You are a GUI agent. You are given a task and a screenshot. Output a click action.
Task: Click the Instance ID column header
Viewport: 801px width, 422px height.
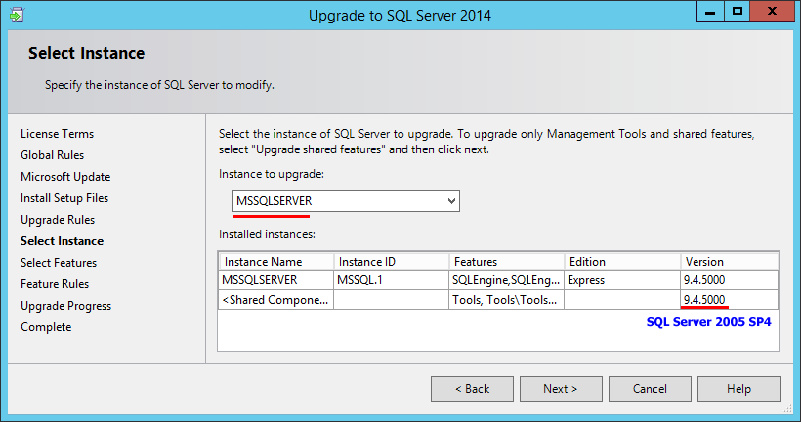[391, 262]
